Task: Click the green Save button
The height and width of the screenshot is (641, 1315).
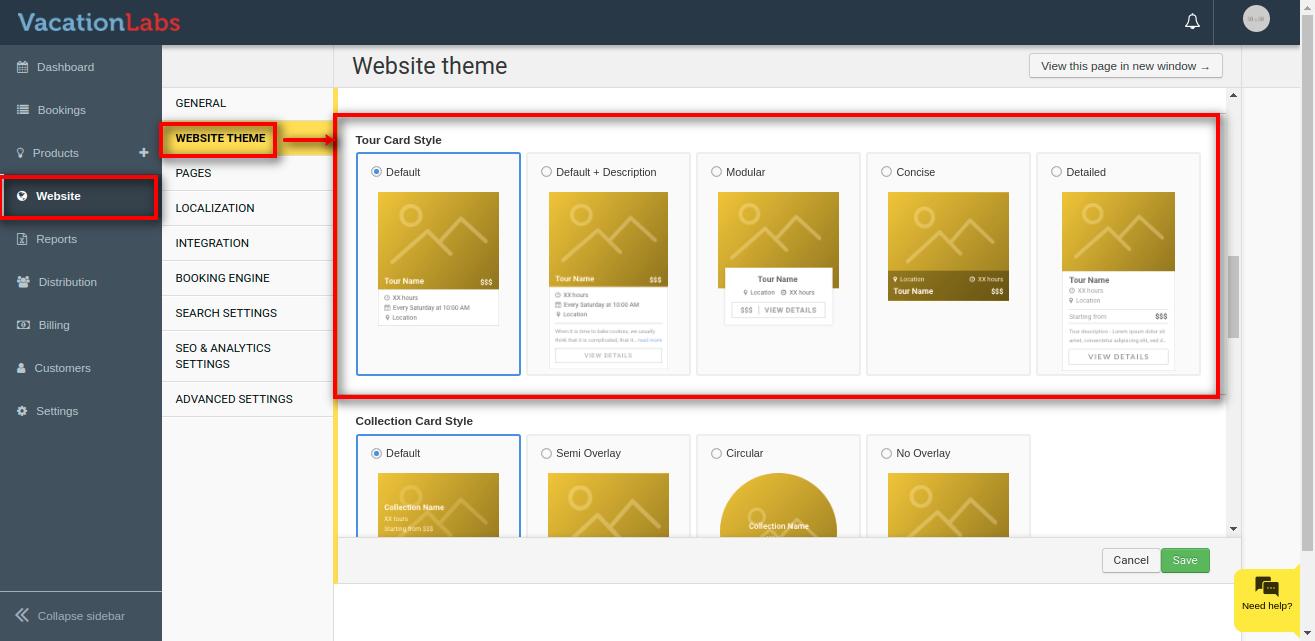Action: click(x=1185, y=560)
